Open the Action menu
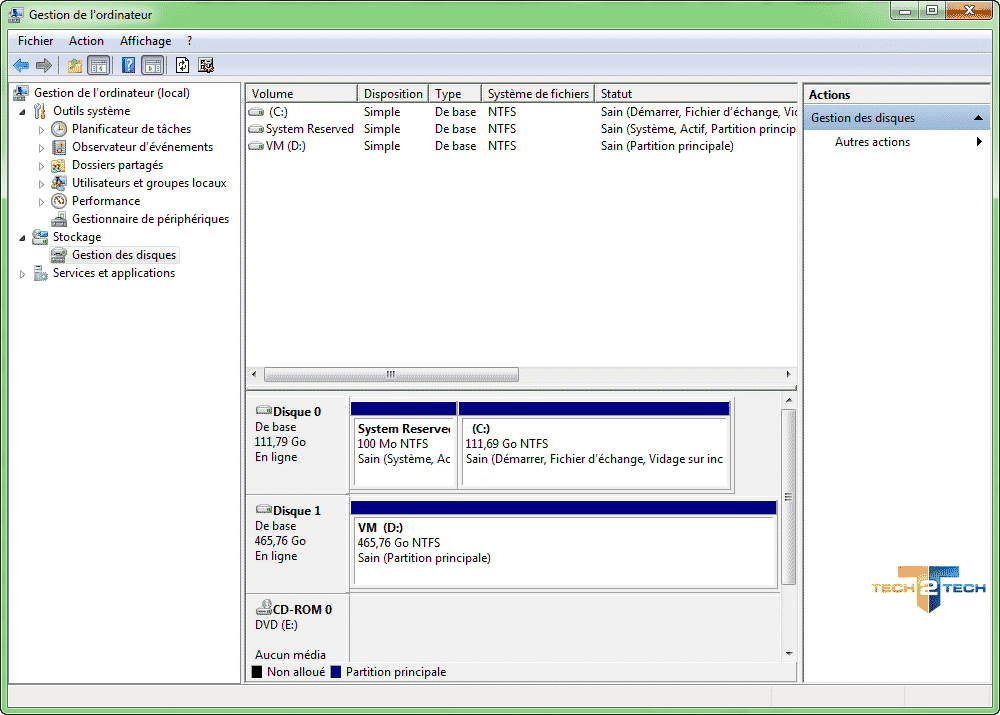Image resolution: width=1000 pixels, height=715 pixels. pyautogui.click(x=86, y=41)
